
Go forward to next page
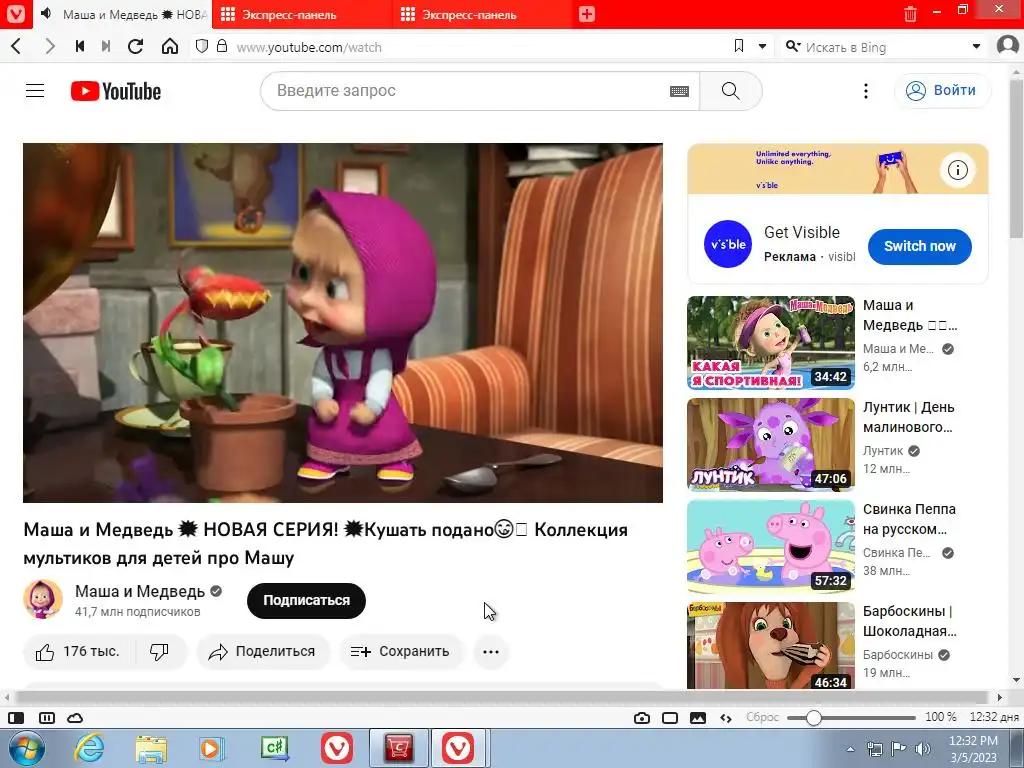click(50, 46)
